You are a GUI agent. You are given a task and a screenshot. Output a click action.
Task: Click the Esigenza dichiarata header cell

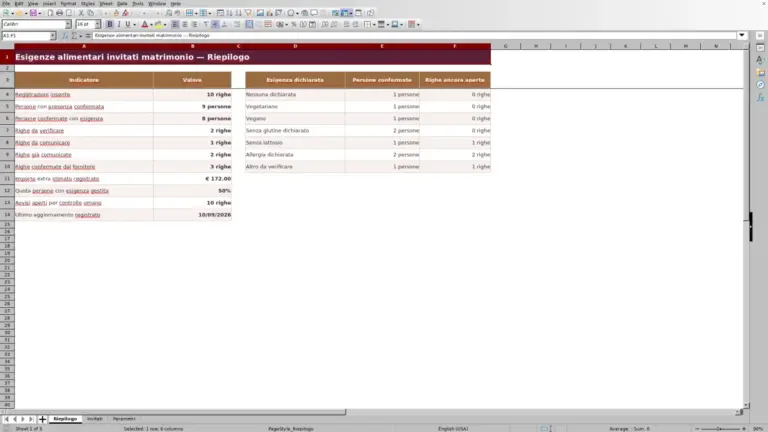(295, 80)
